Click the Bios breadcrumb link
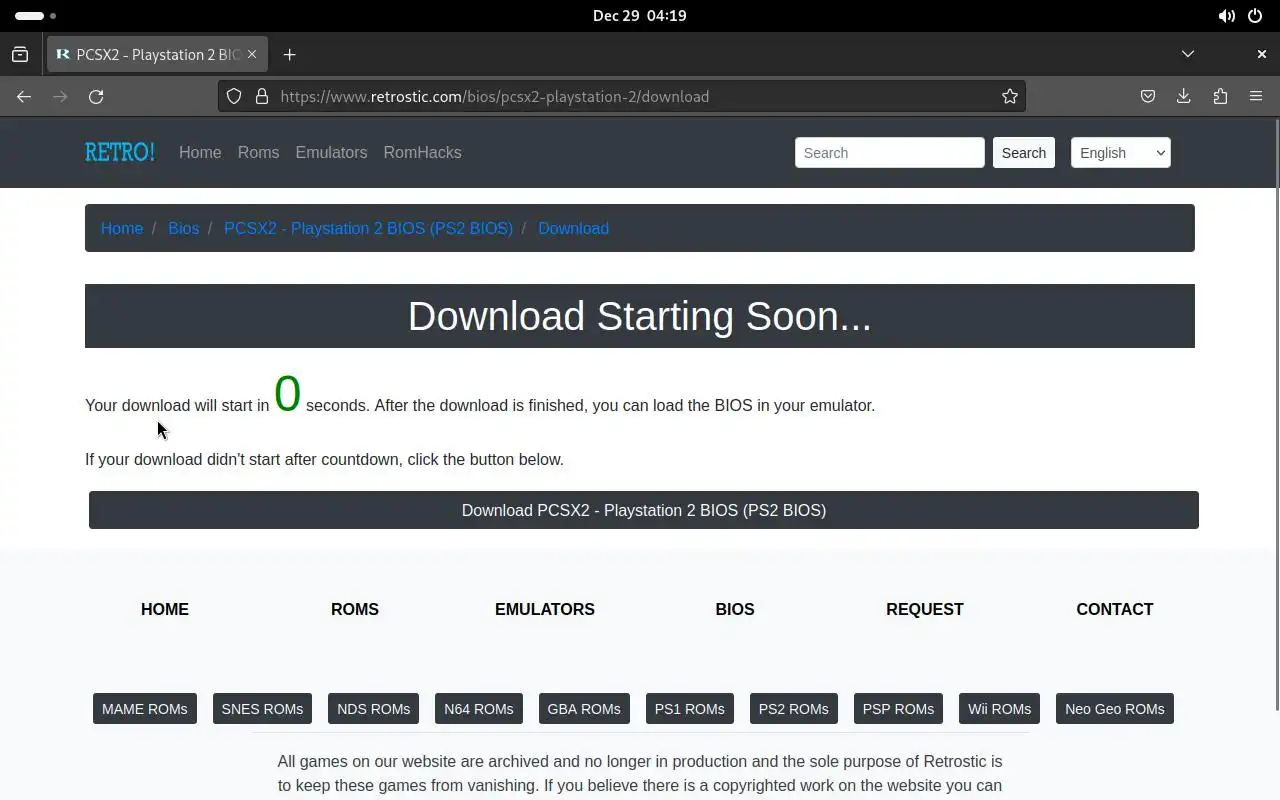The width and height of the screenshot is (1280, 800). point(184,228)
